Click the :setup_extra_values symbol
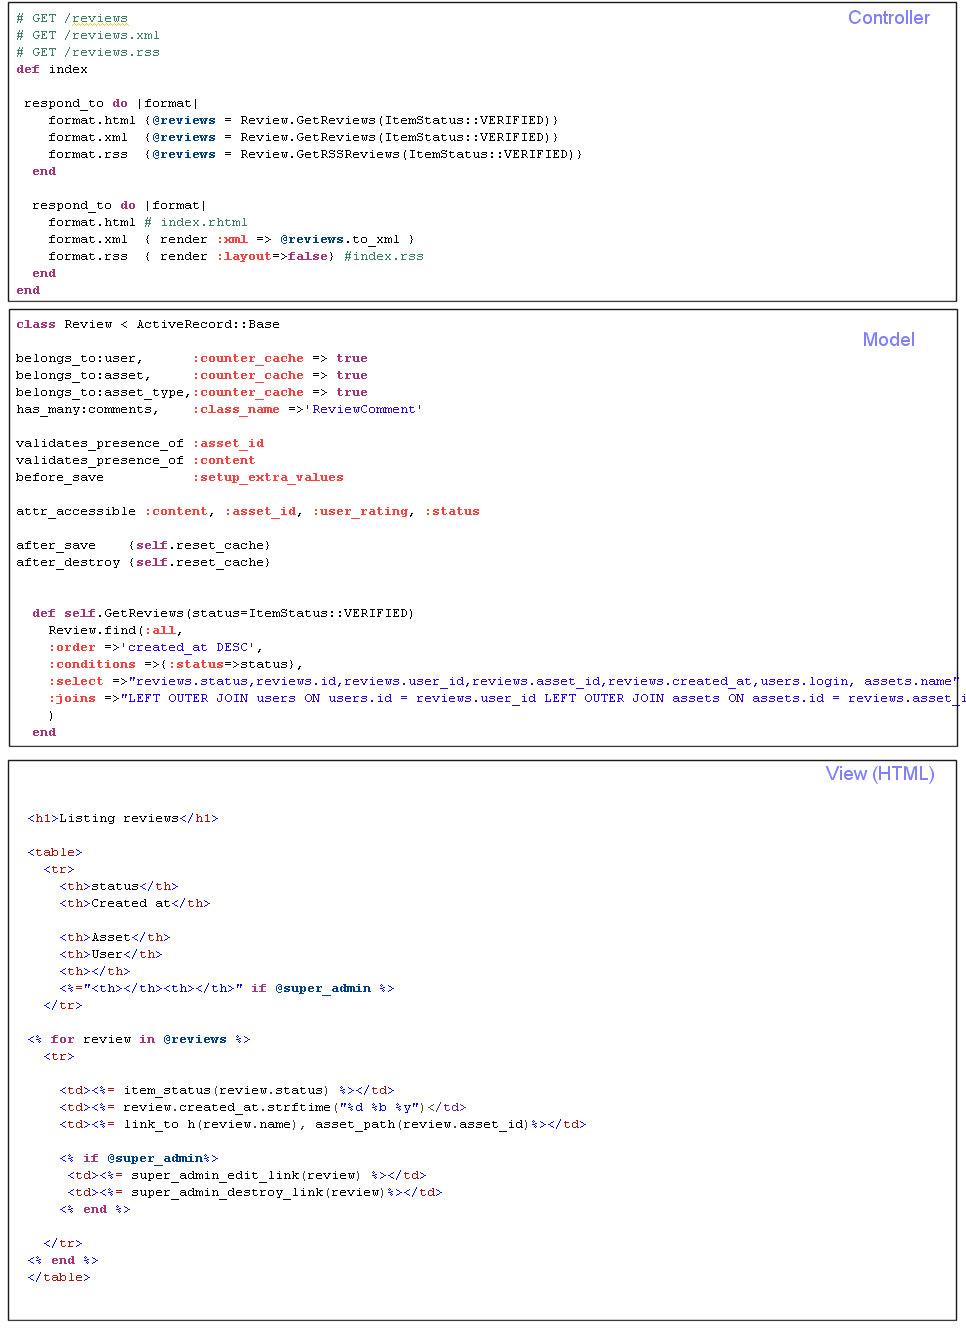This screenshot has width=966, height=1332. click(x=268, y=477)
